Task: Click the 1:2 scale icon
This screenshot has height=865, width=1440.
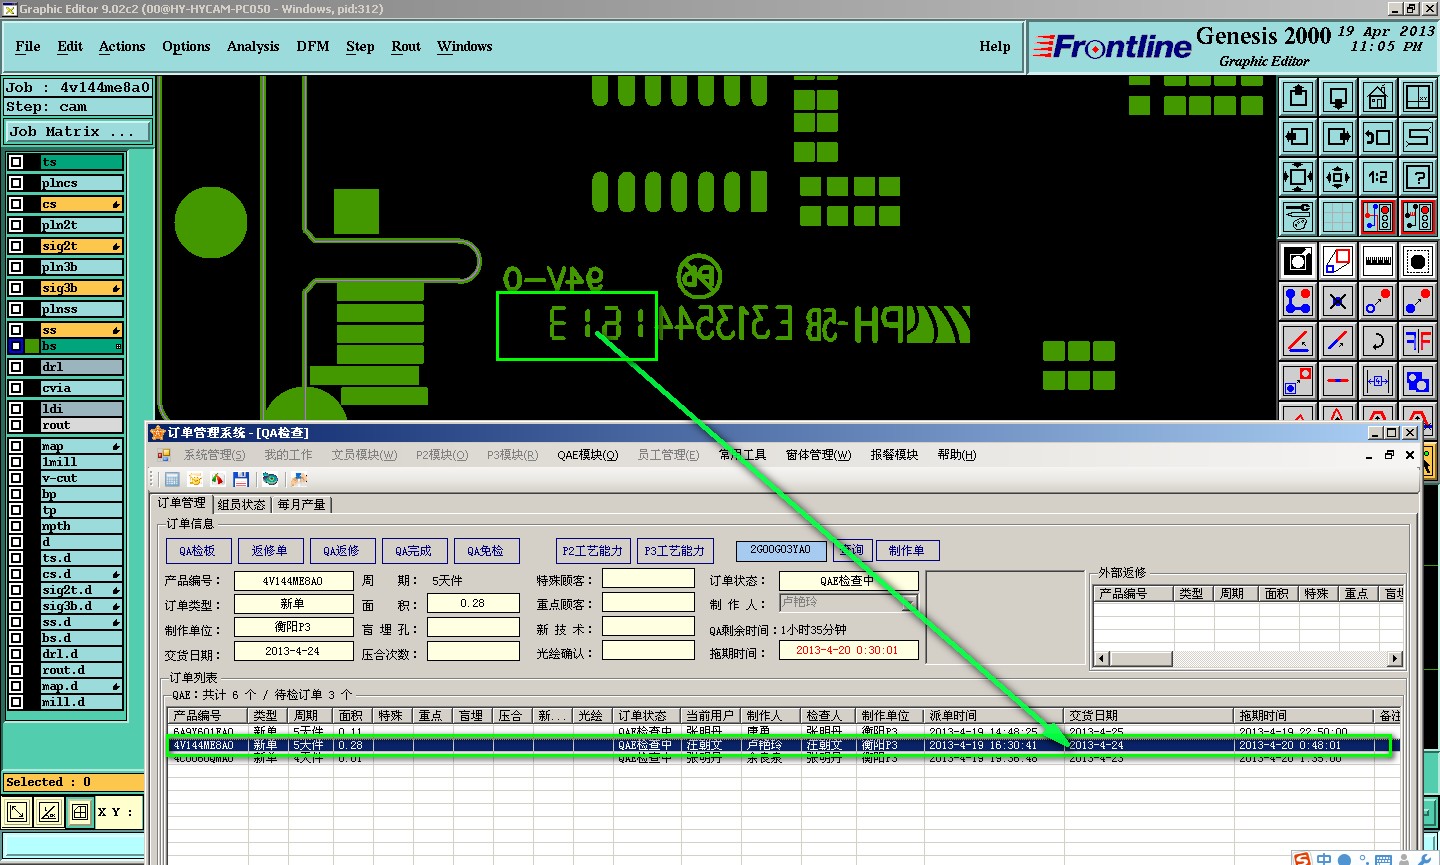Action: (1378, 177)
